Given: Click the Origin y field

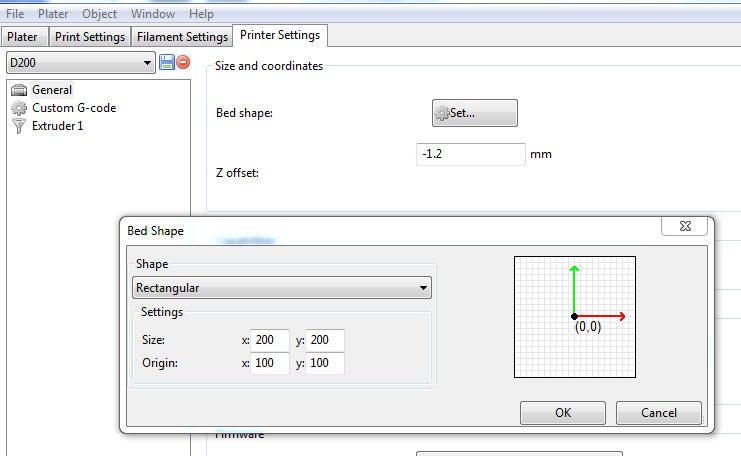Looking at the screenshot, I should click(325, 363).
